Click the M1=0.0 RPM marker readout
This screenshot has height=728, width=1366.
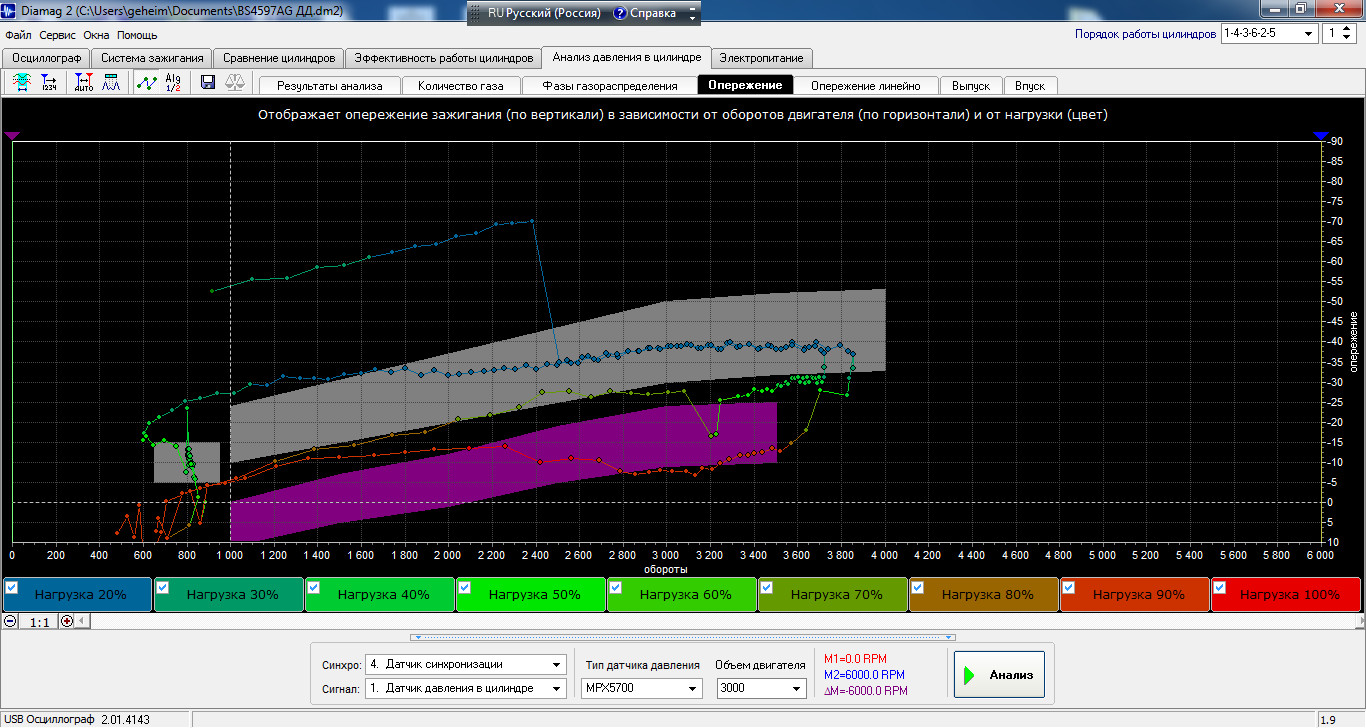855,659
